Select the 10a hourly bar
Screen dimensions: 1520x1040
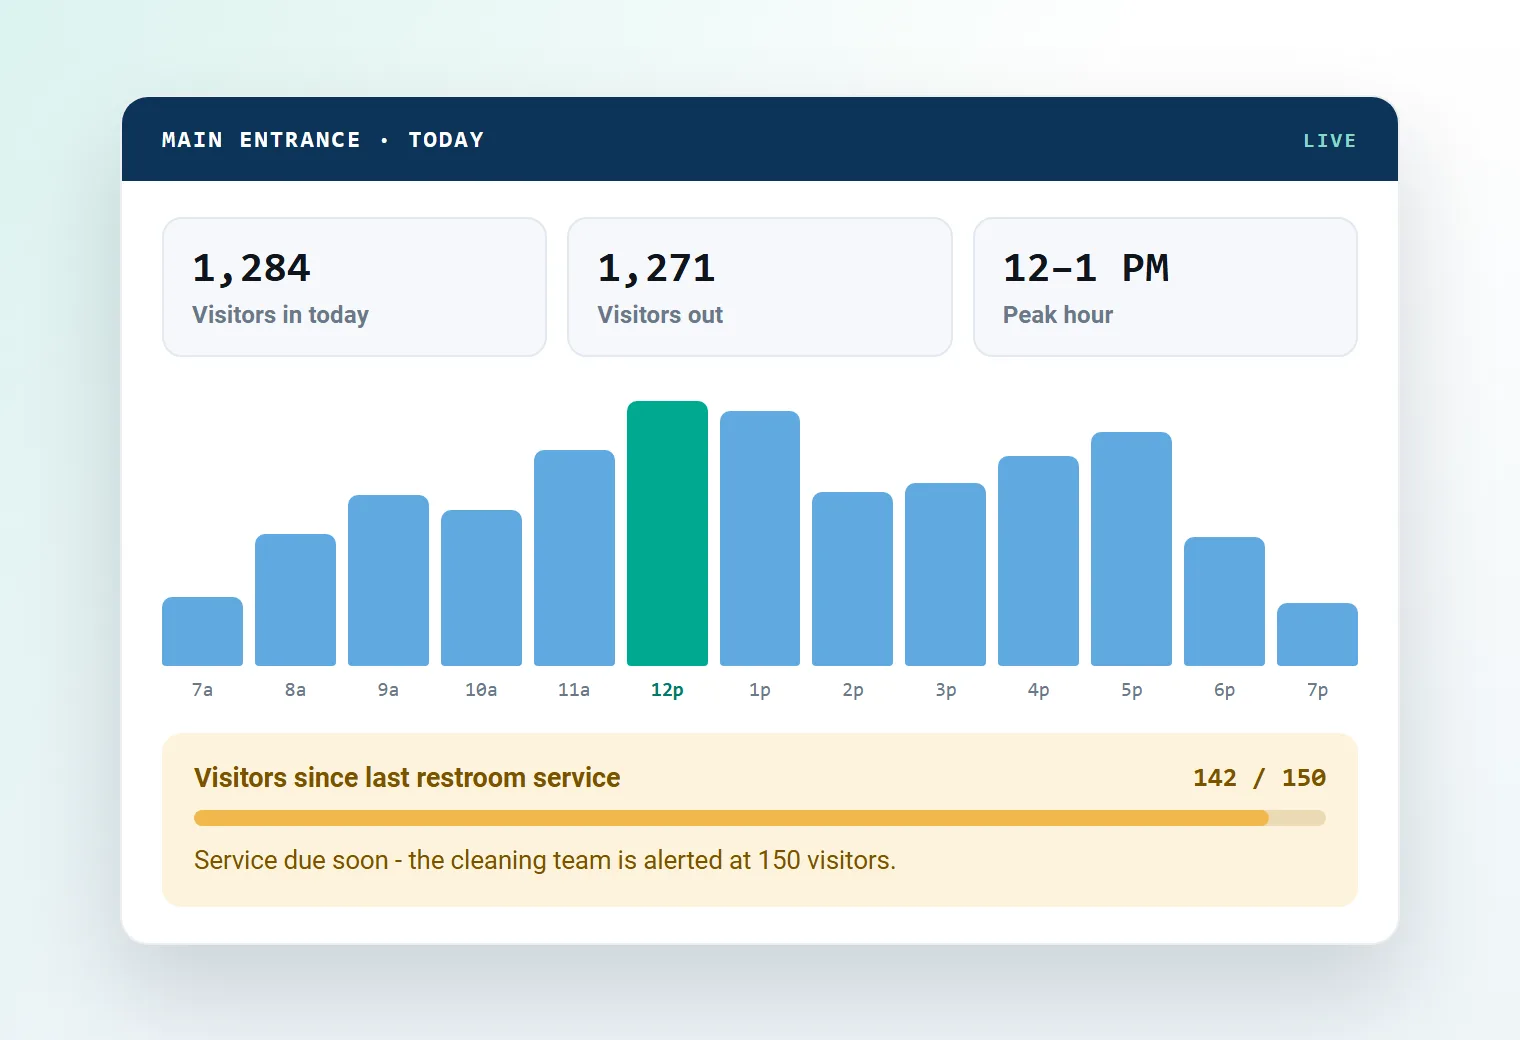click(x=481, y=588)
